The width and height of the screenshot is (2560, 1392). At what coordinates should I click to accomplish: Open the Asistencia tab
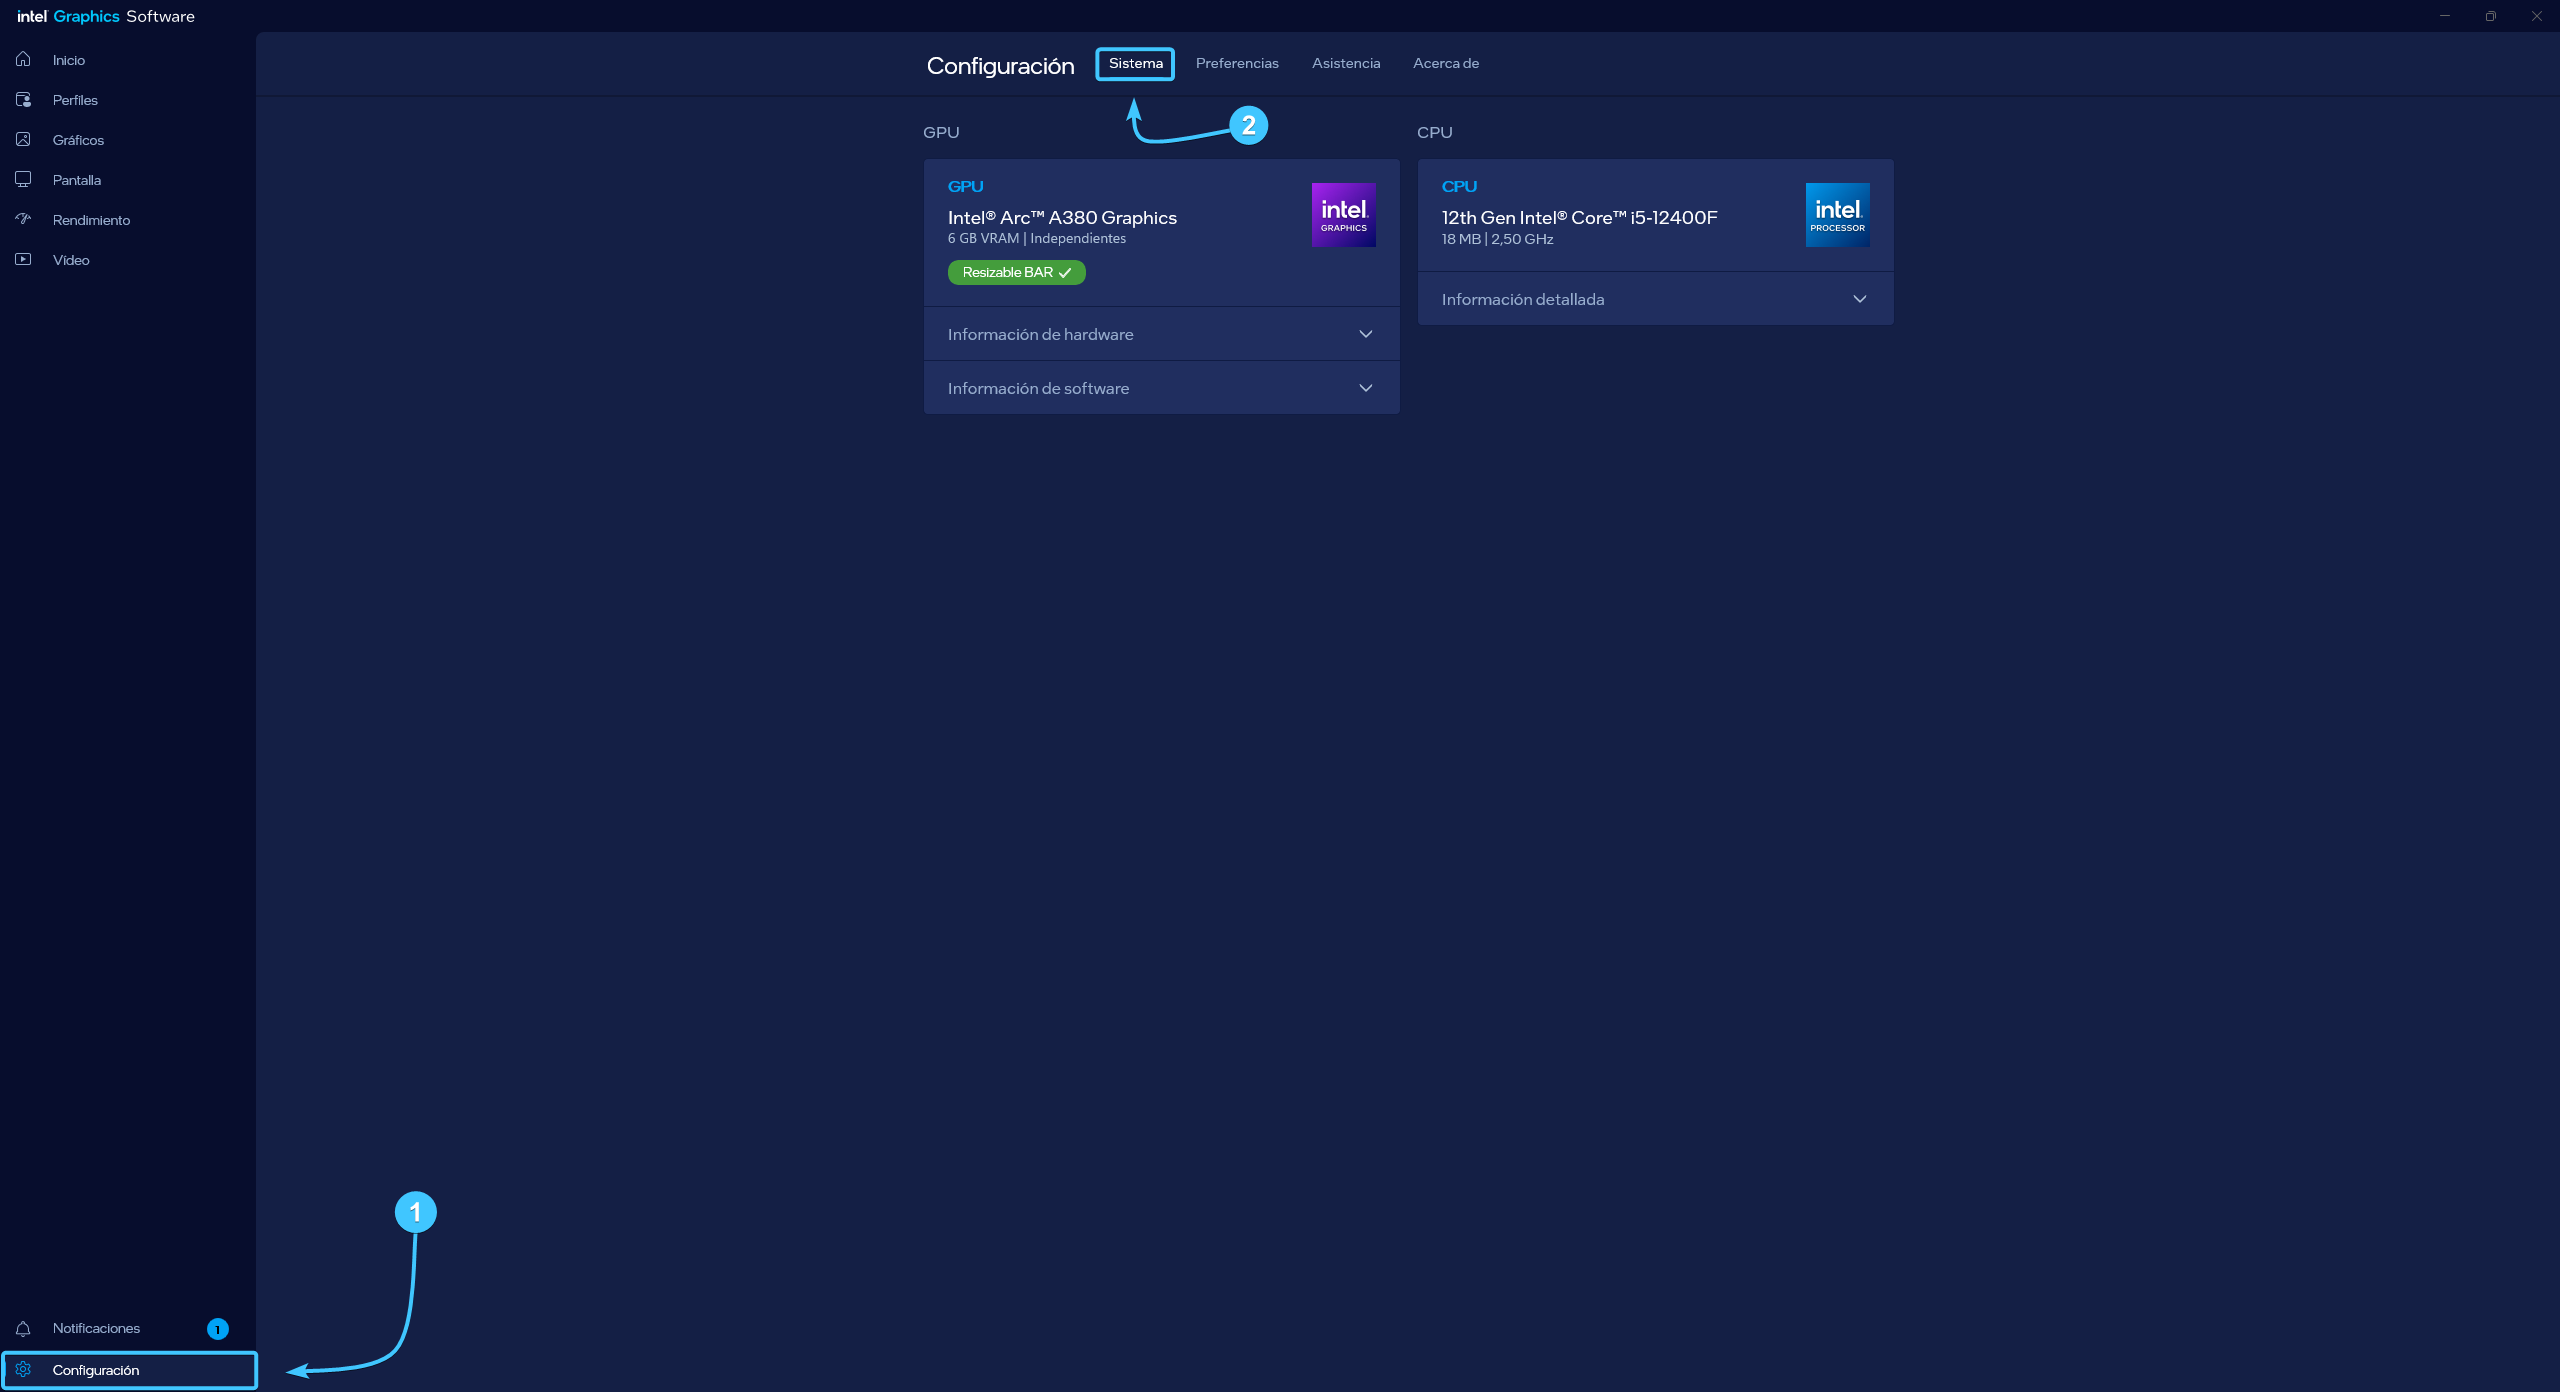[x=1346, y=63]
